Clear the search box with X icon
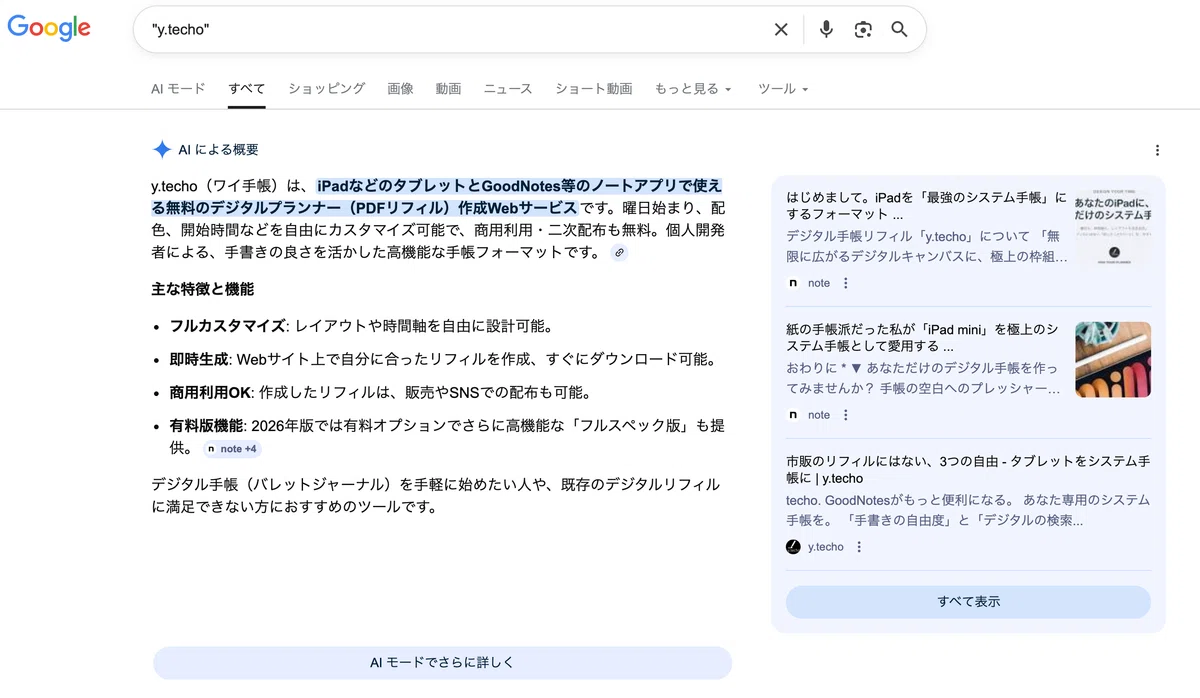Viewport: 1200px width, 698px height. click(x=781, y=30)
